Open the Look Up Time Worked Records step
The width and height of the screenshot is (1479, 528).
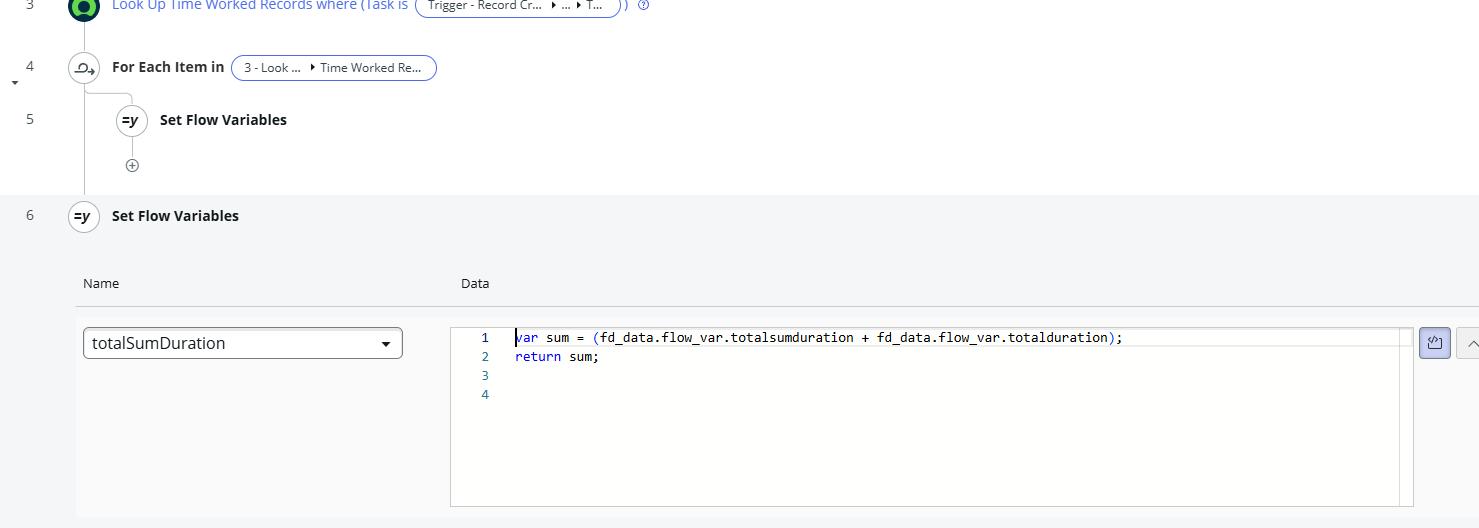coord(260,5)
